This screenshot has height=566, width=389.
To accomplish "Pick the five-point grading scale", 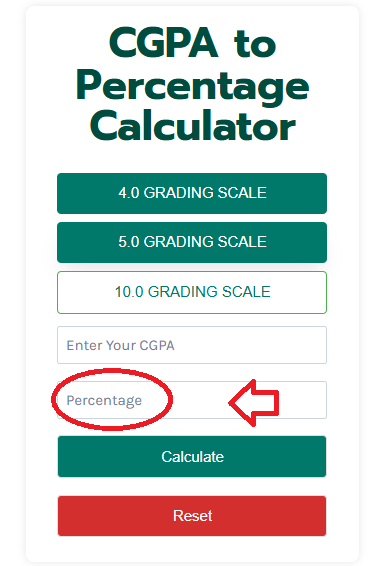I will [x=192, y=242].
